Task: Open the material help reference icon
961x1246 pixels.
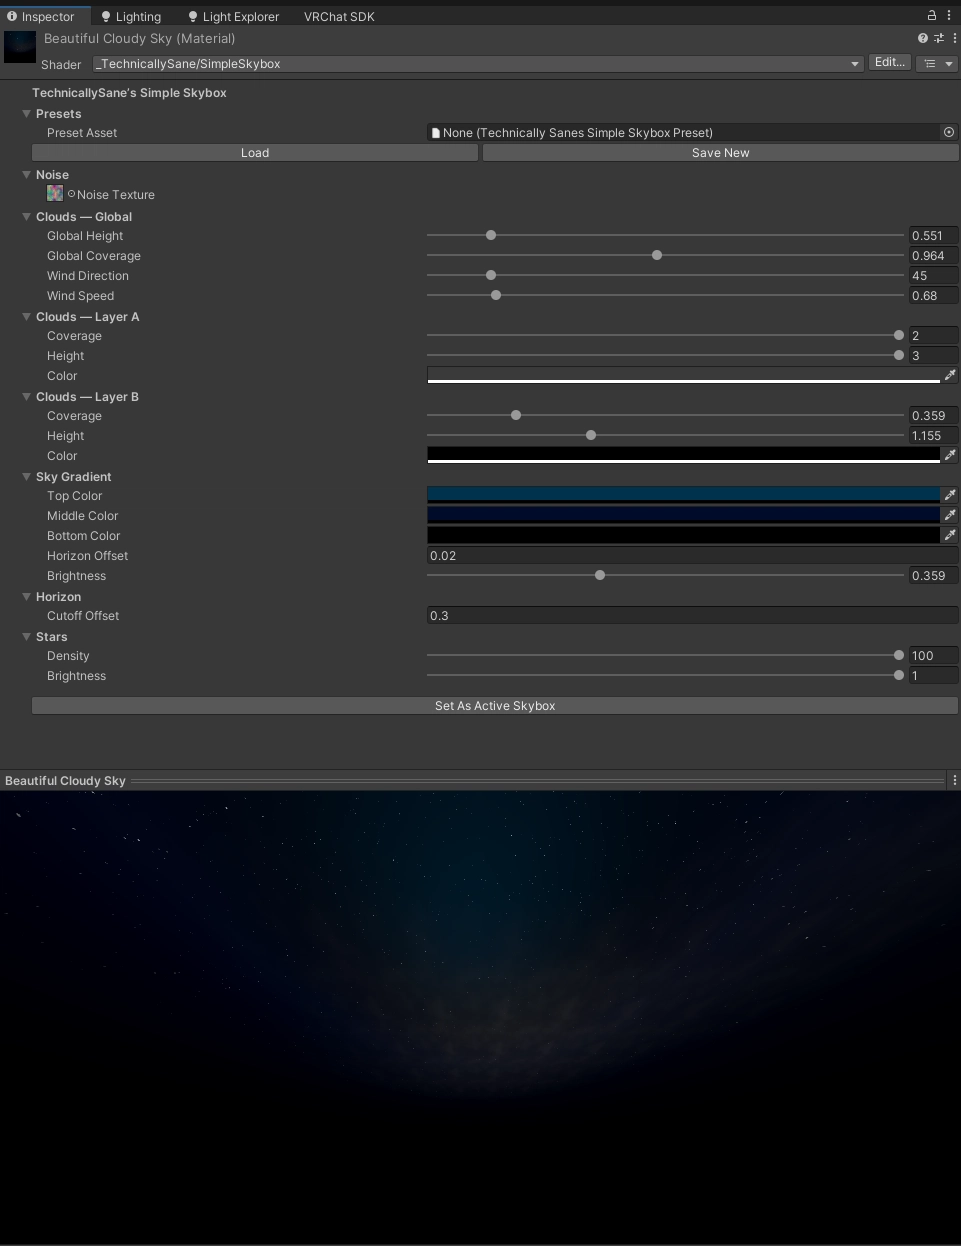Action: 922,38
